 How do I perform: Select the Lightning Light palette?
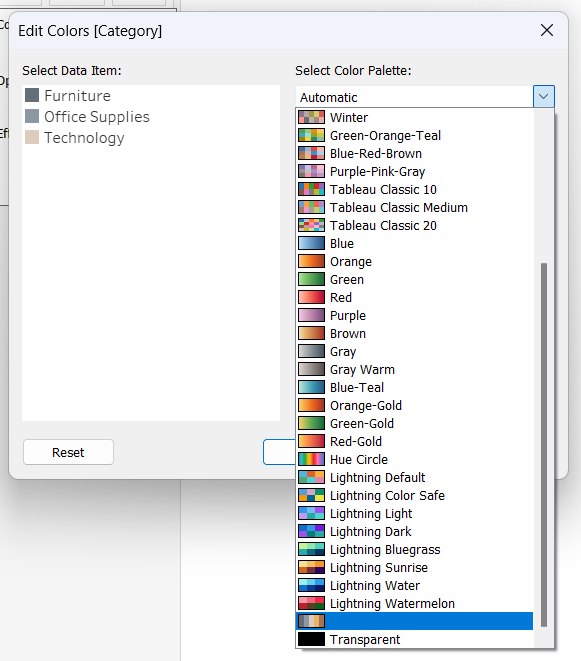coord(414,513)
